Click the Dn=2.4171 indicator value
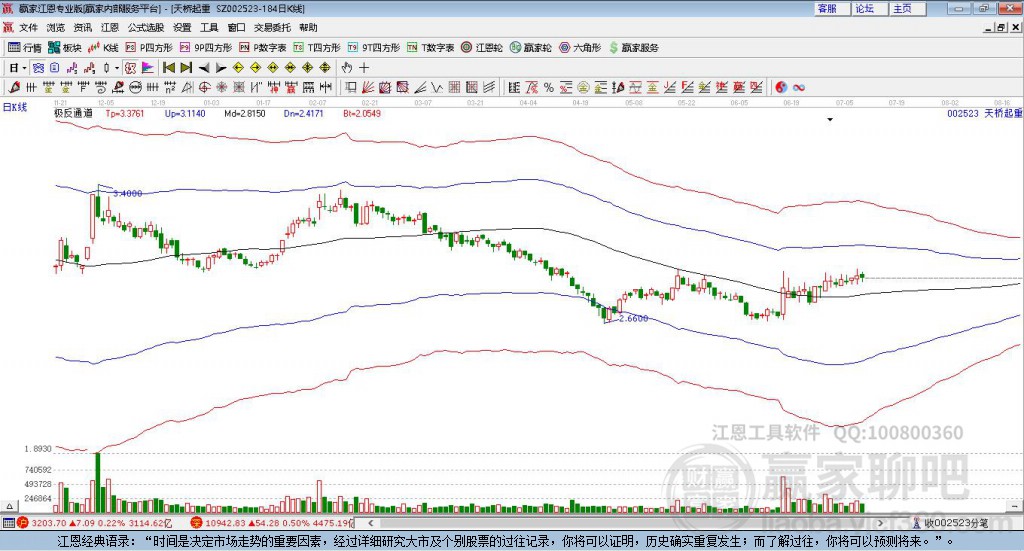1024x551 pixels. point(303,113)
